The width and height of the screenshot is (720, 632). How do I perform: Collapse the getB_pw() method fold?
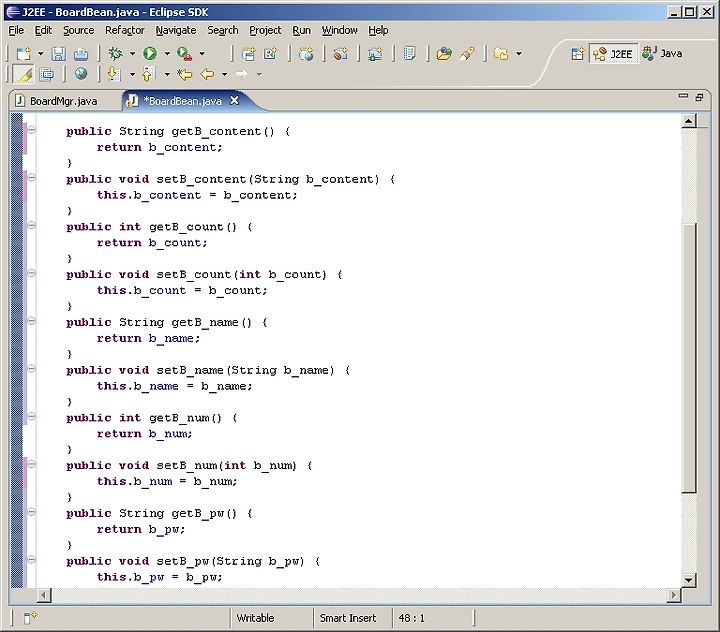coord(32,512)
